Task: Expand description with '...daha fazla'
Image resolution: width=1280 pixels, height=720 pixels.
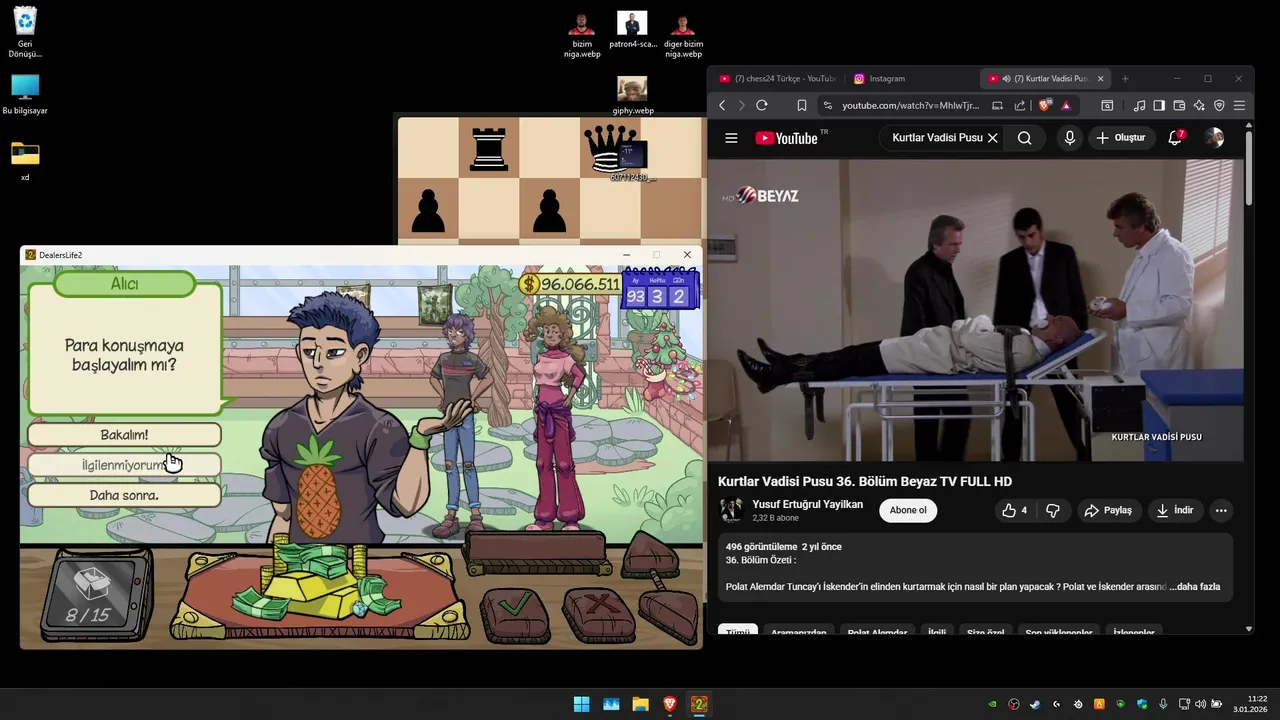Action: [x=1195, y=587]
